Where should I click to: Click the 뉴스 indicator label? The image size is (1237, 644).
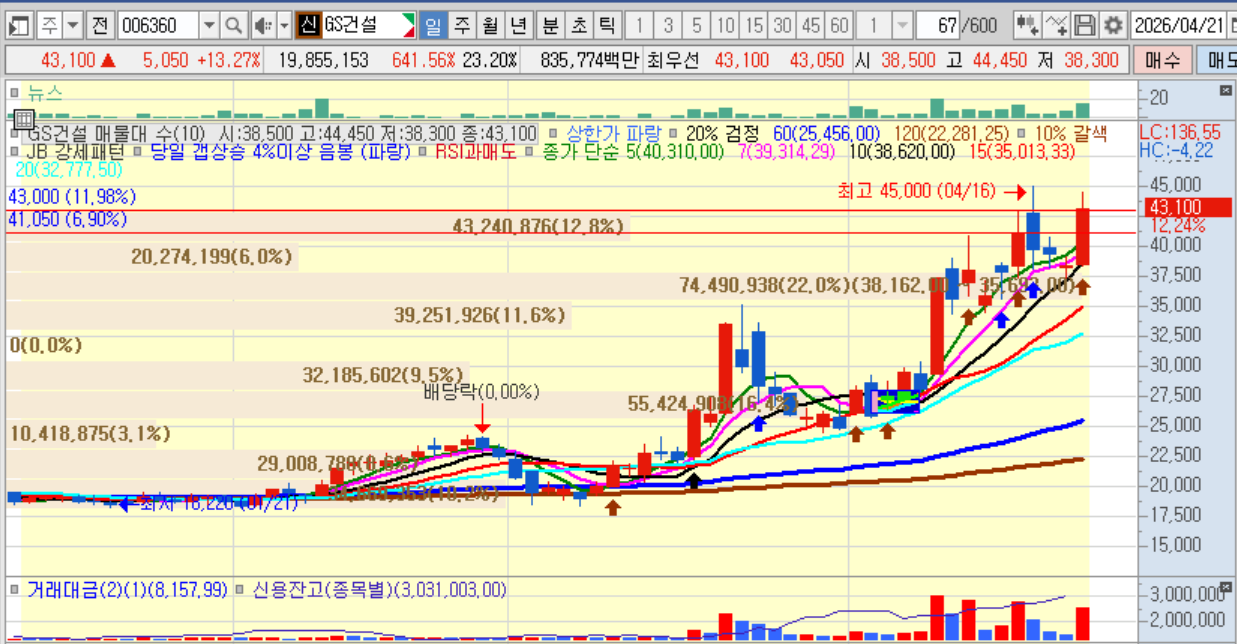pos(45,93)
